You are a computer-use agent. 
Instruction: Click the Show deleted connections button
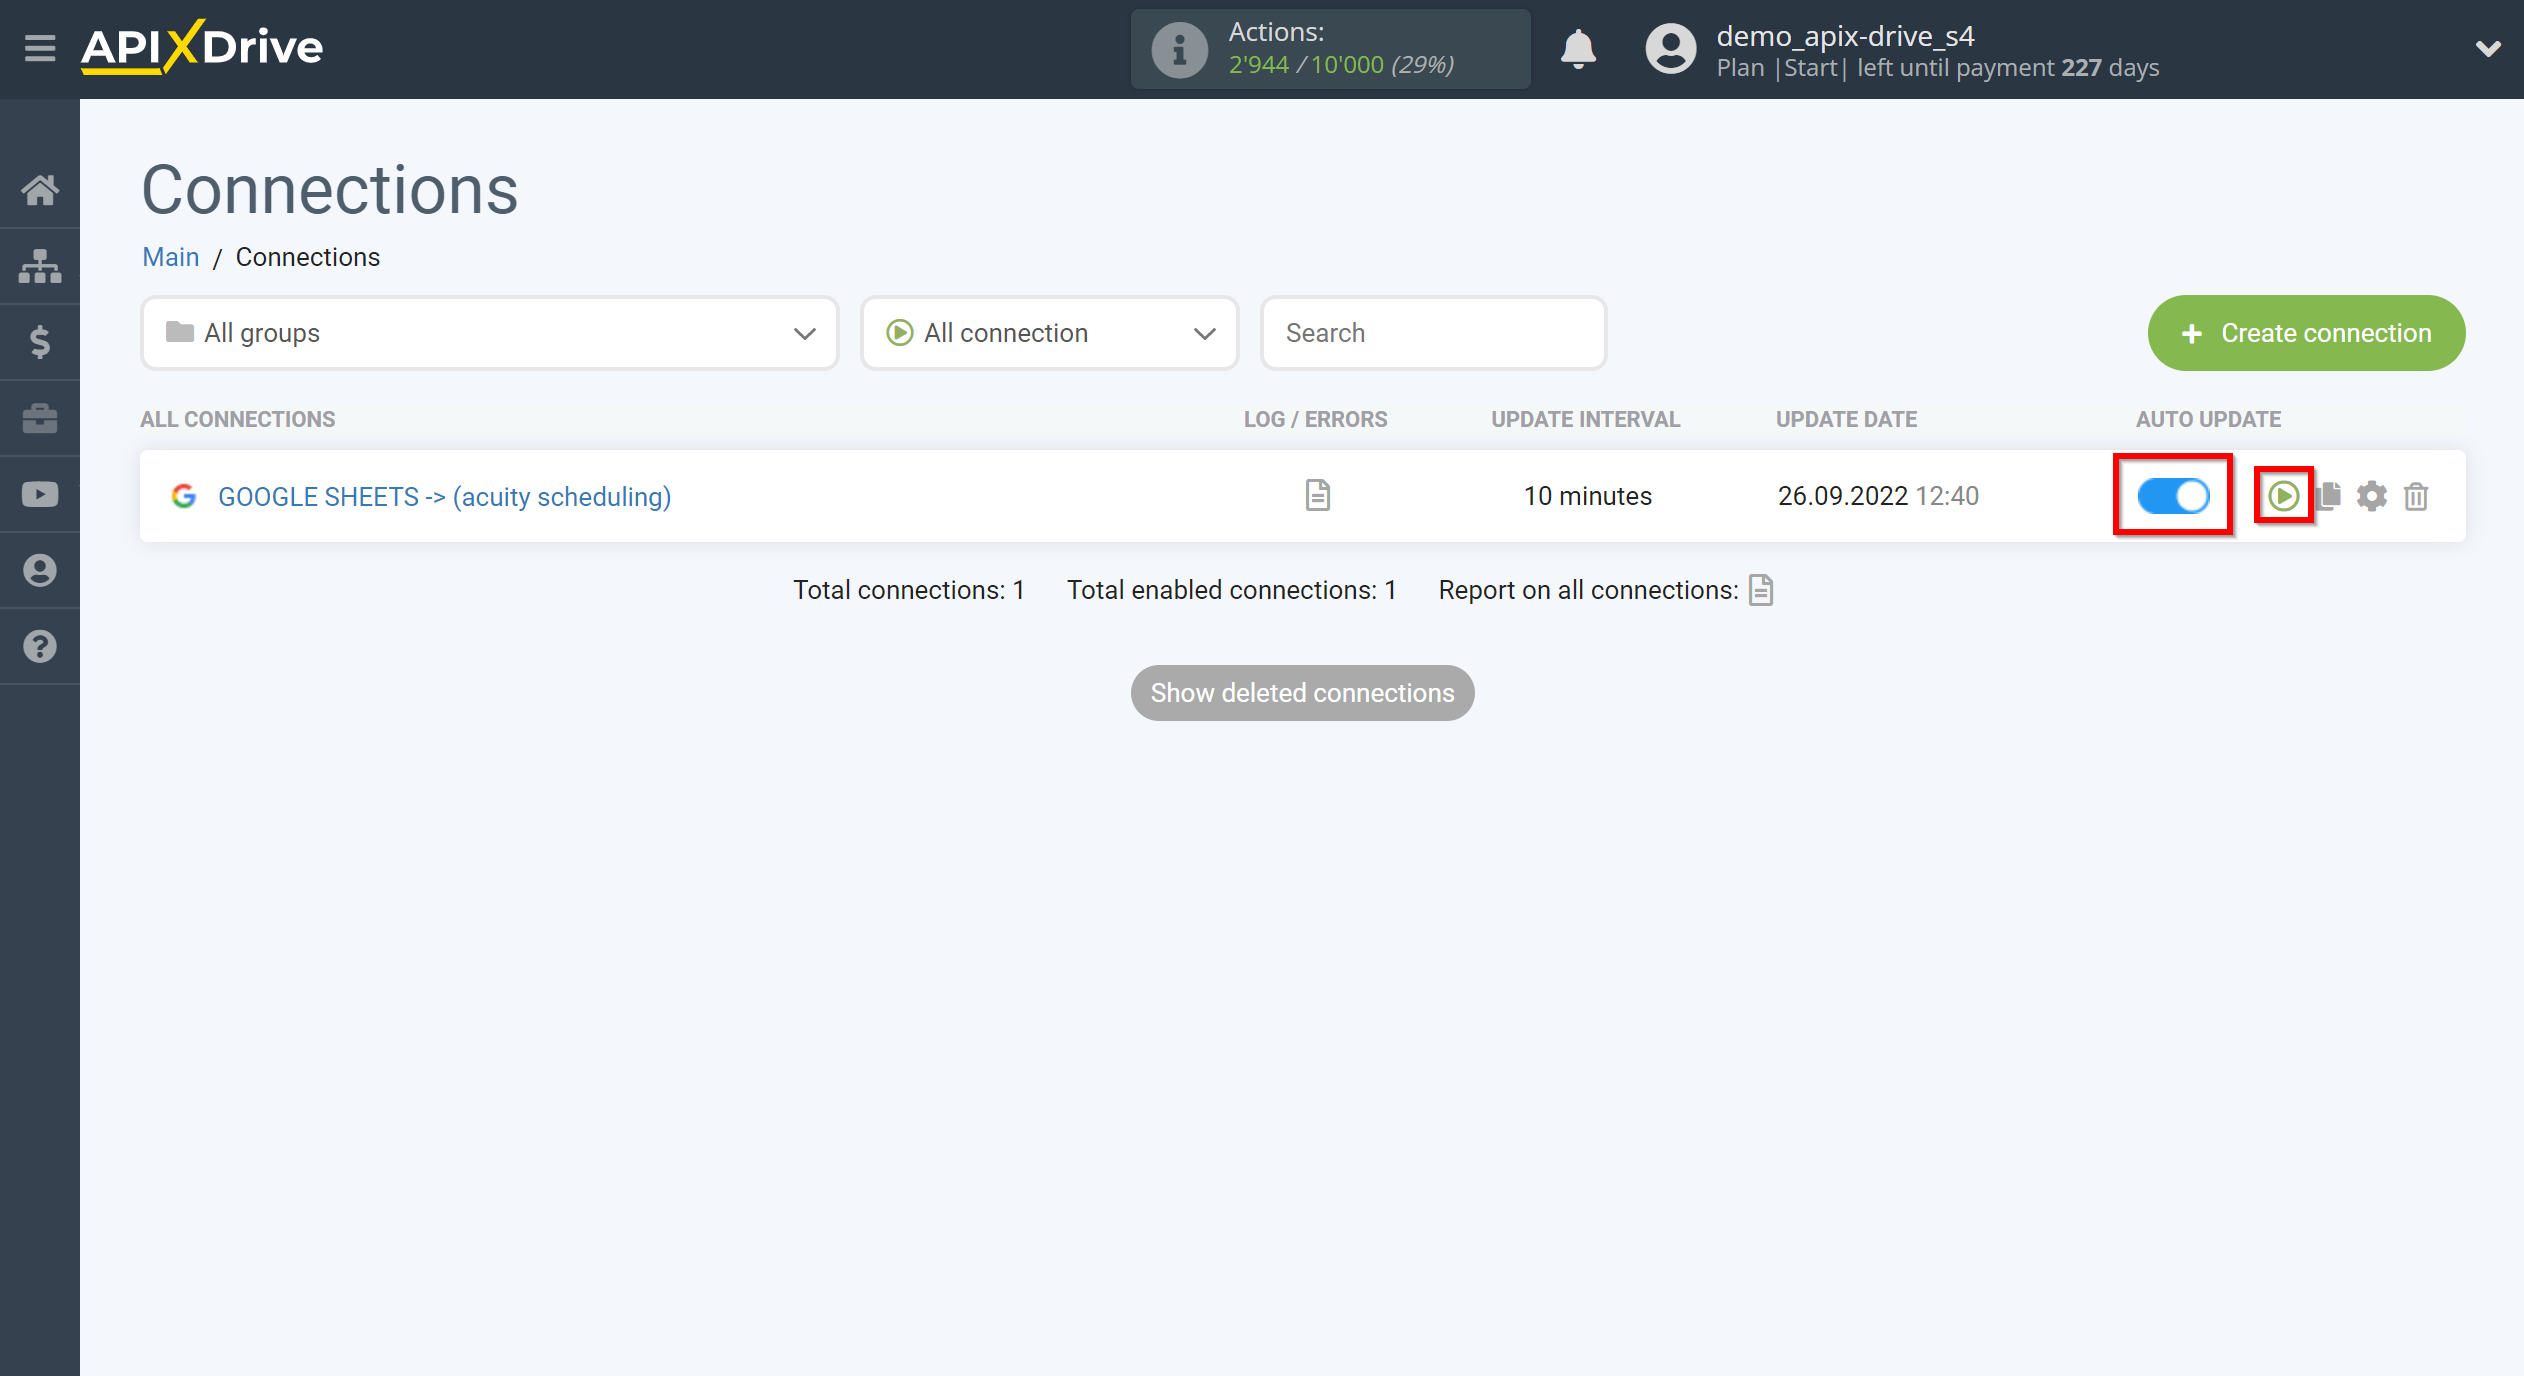click(1303, 693)
